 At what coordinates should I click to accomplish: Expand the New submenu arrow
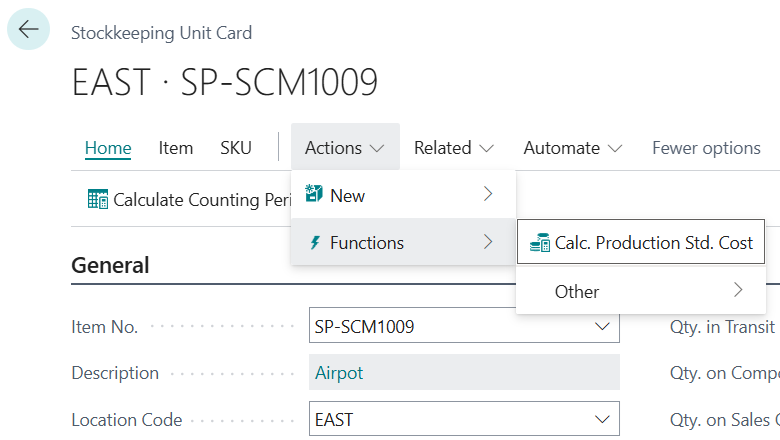pos(488,195)
